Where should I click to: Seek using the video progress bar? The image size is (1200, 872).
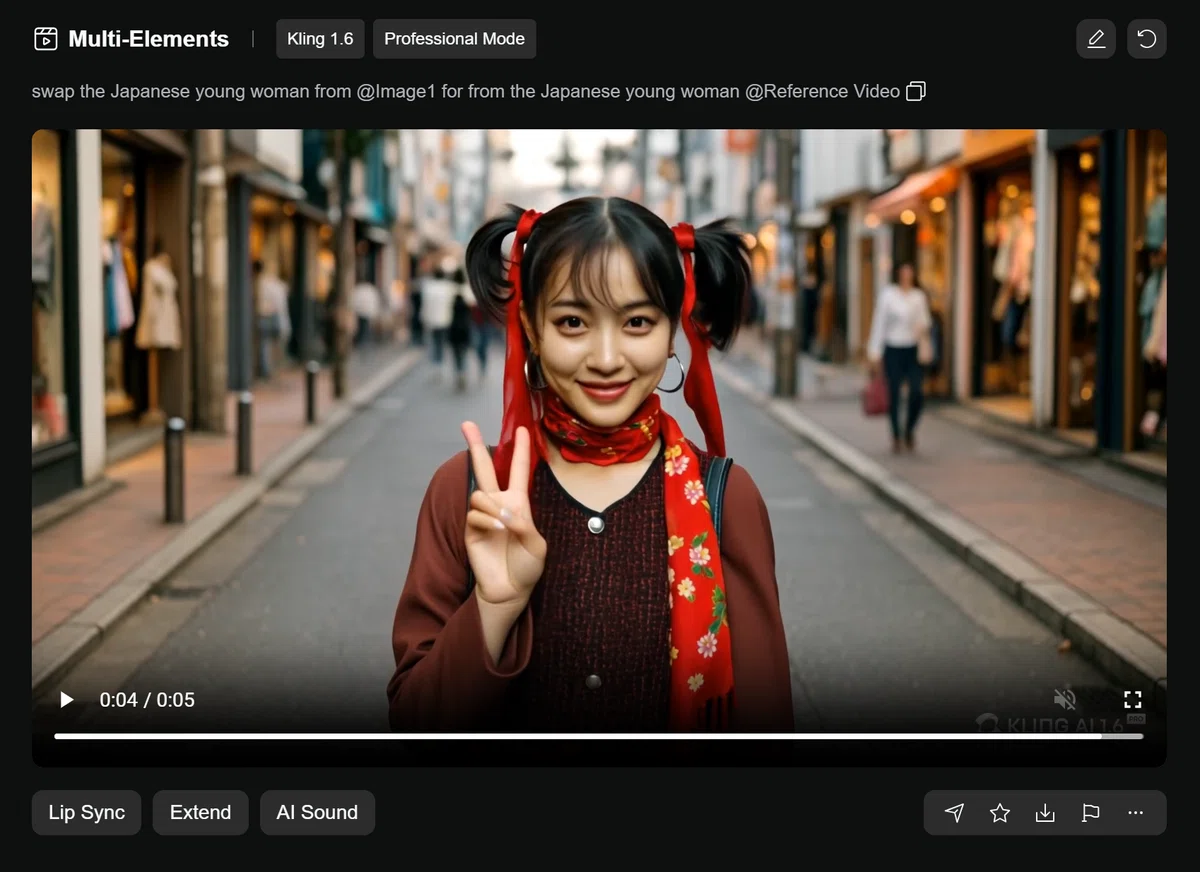tap(598, 736)
